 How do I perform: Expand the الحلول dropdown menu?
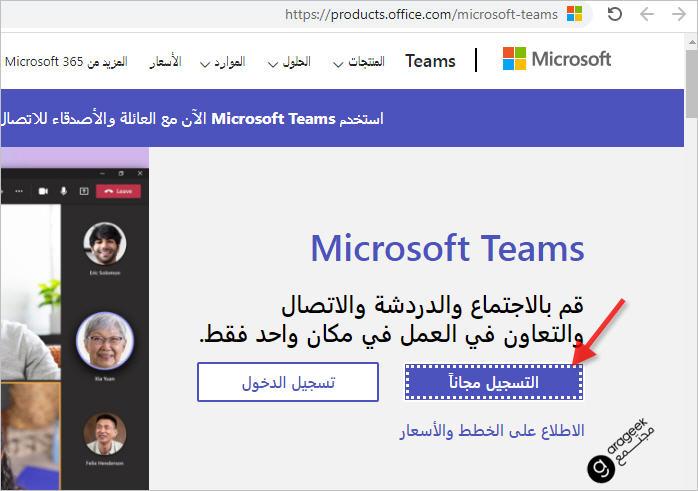coord(289,62)
